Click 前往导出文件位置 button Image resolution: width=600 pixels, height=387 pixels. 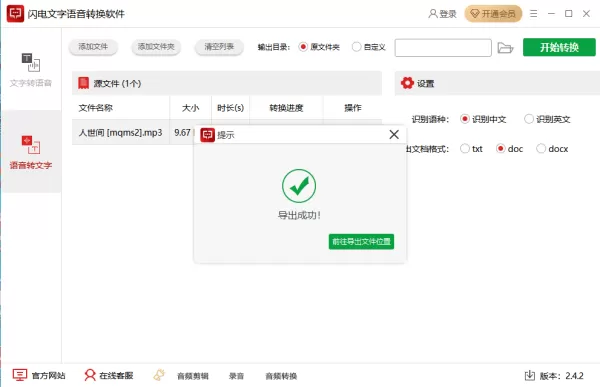(x=361, y=242)
